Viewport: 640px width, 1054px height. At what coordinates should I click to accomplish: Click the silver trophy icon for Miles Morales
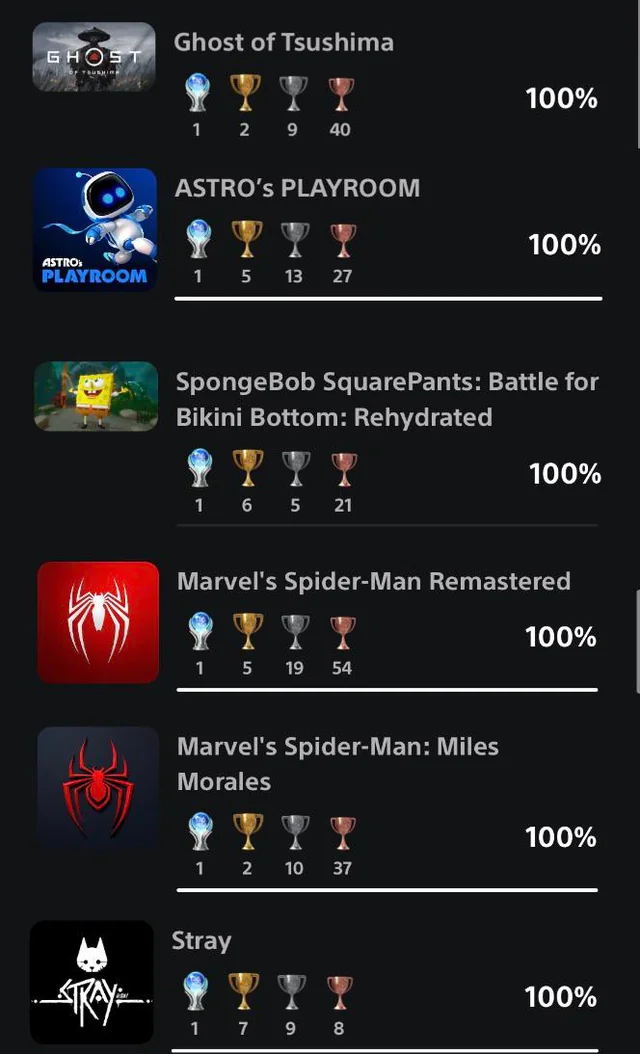294,832
